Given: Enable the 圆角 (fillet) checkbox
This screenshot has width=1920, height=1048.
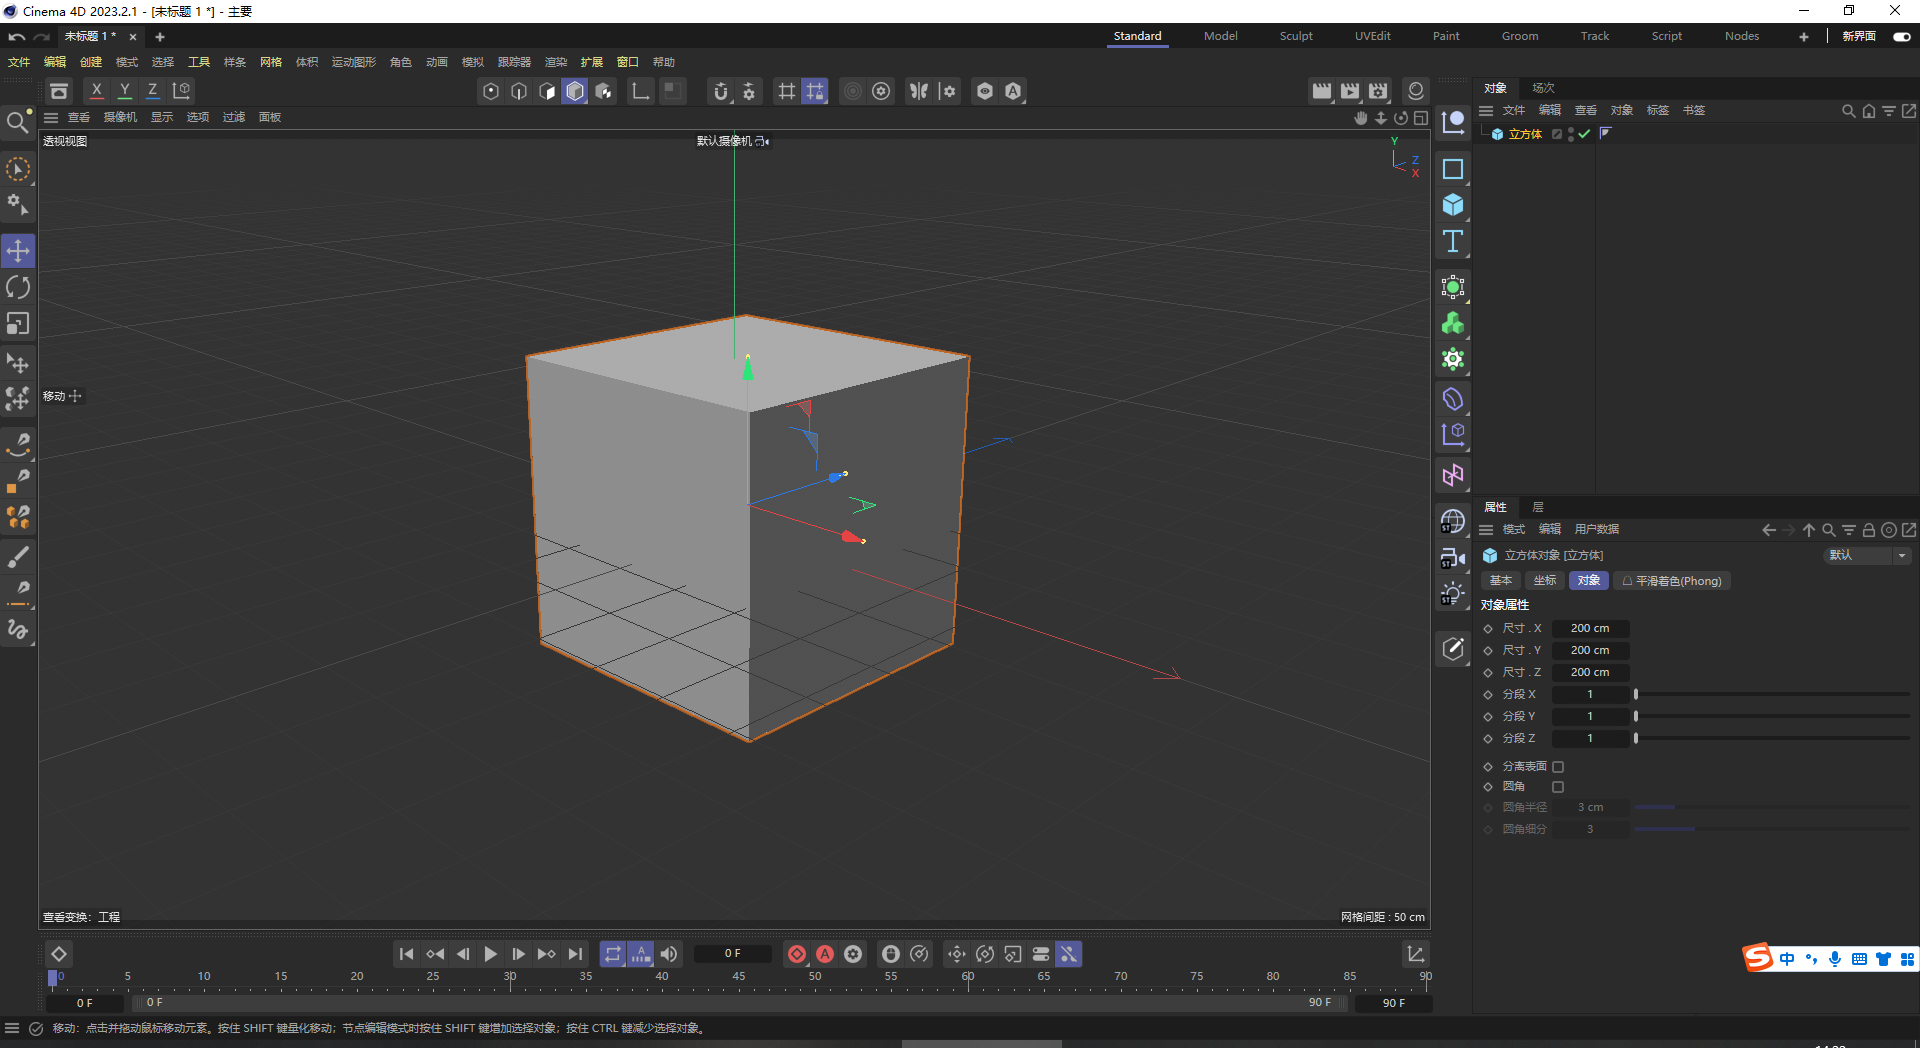Looking at the screenshot, I should point(1558,787).
